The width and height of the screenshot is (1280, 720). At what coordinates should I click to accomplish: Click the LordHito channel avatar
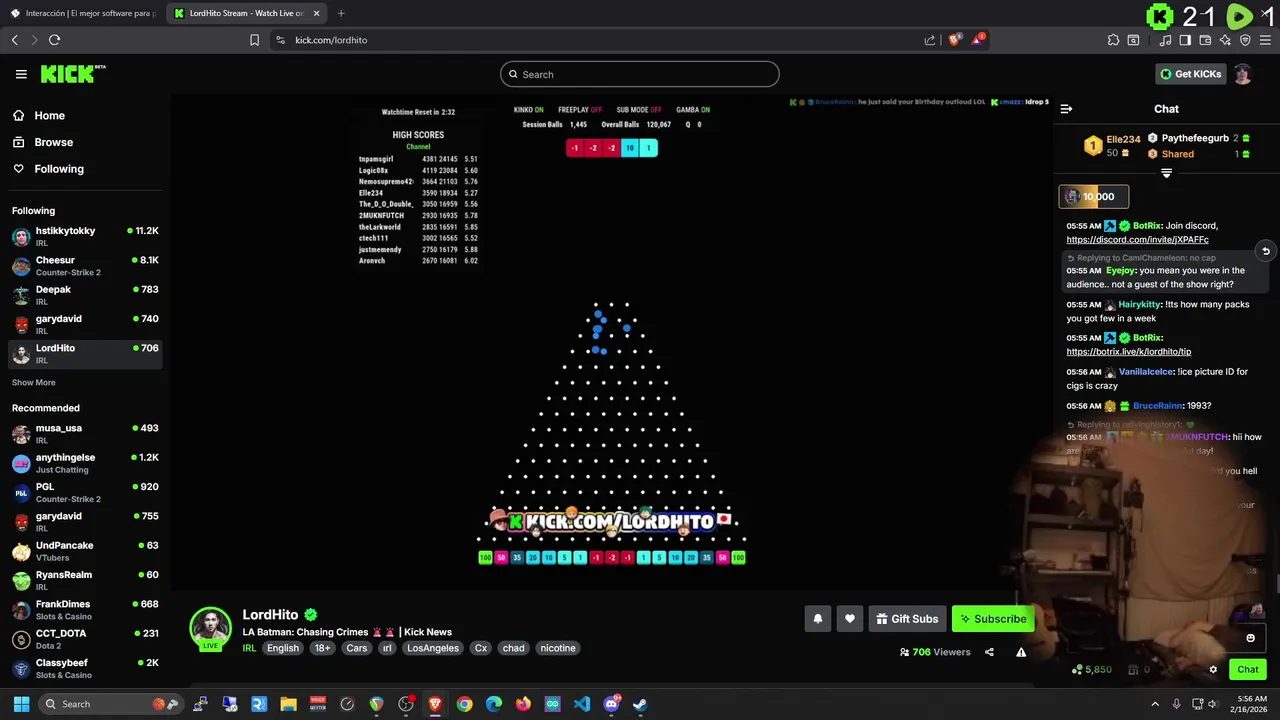[210, 628]
